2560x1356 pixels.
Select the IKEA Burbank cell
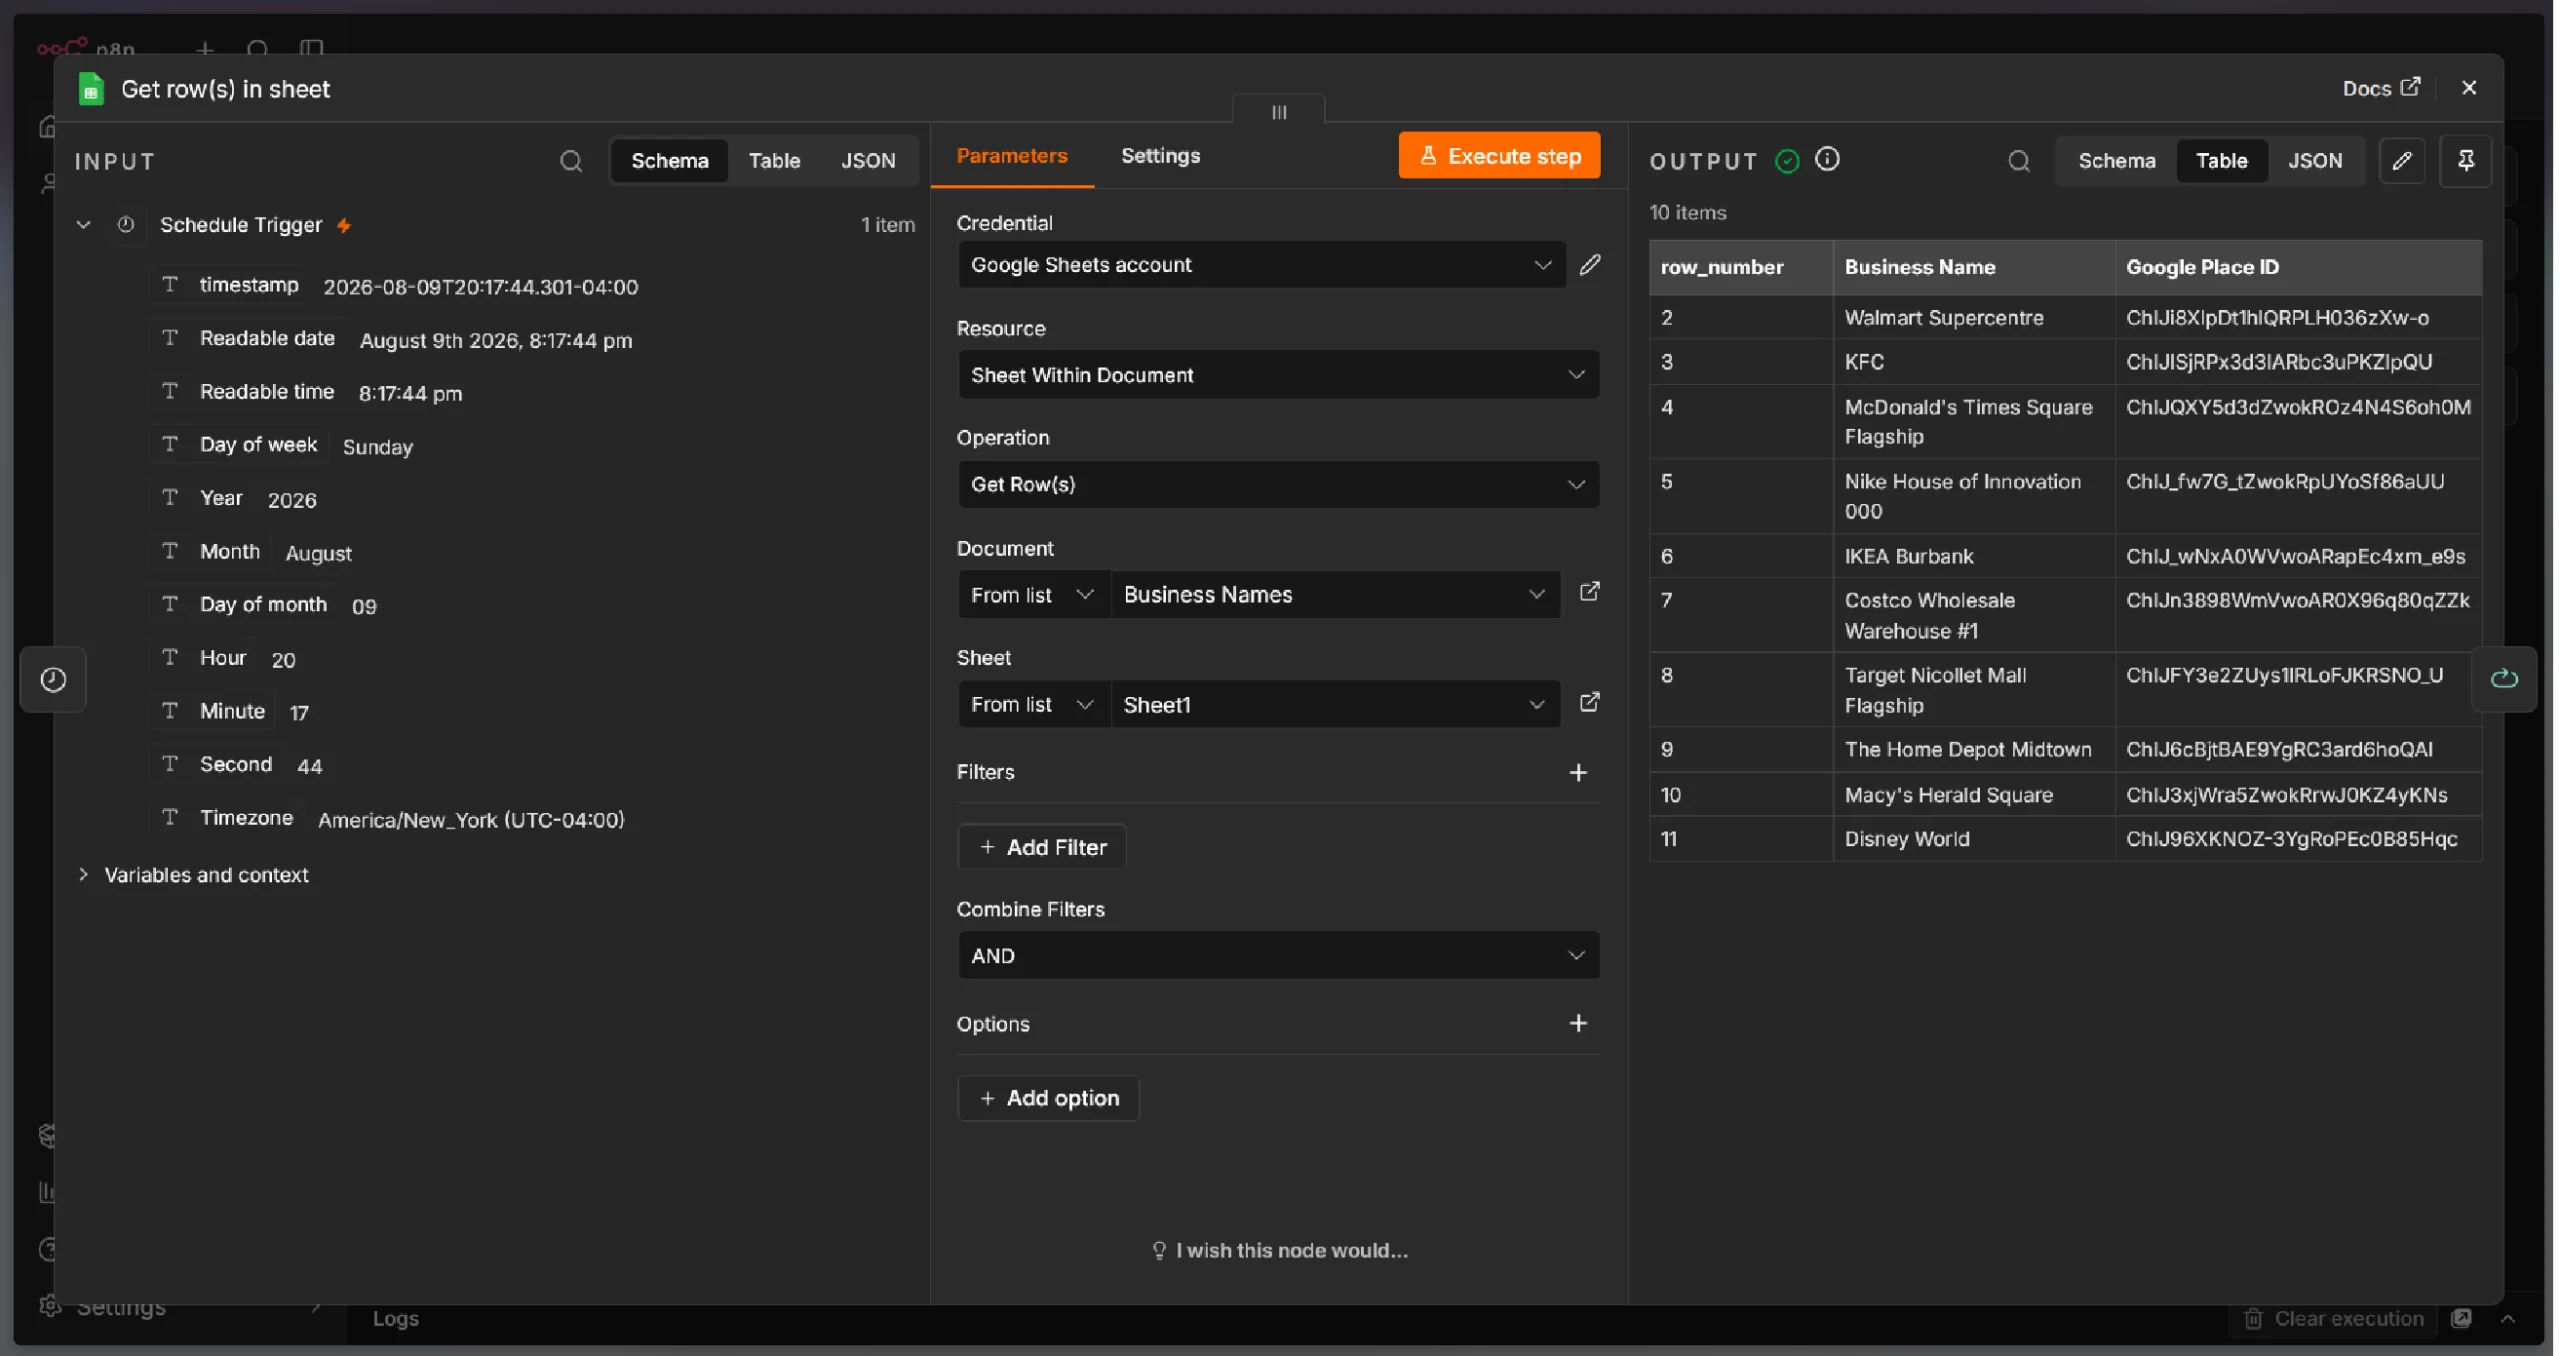(1974, 556)
